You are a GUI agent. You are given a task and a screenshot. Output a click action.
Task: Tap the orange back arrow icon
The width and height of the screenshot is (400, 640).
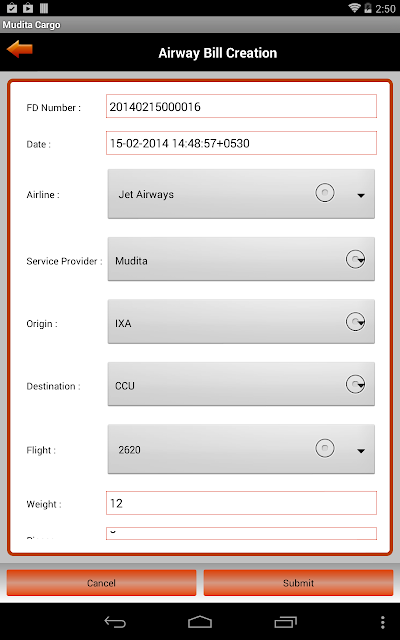coord(20,50)
